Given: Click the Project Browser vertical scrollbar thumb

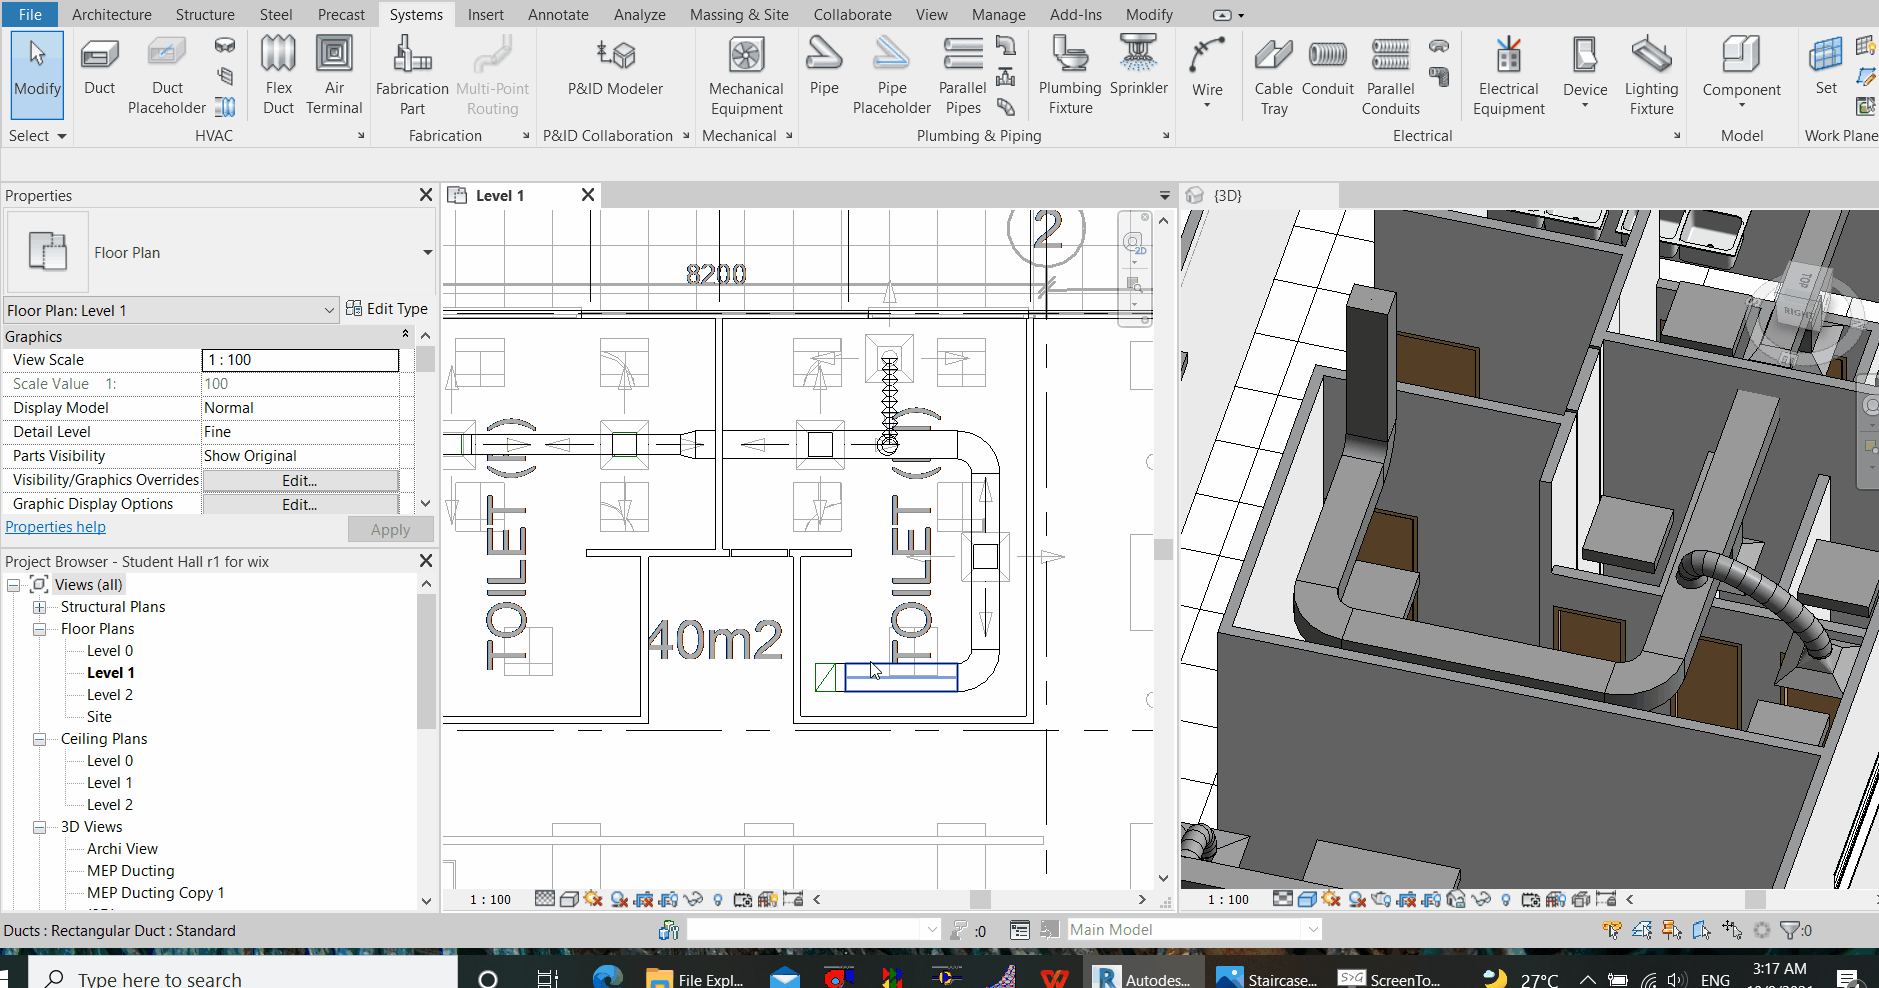Looking at the screenshot, I should (426, 662).
